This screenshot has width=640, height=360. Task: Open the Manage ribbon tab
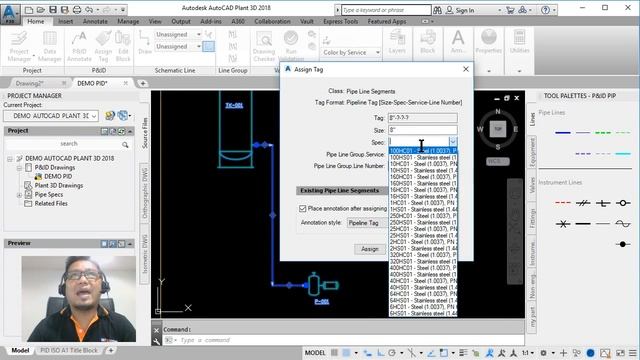click(x=128, y=21)
